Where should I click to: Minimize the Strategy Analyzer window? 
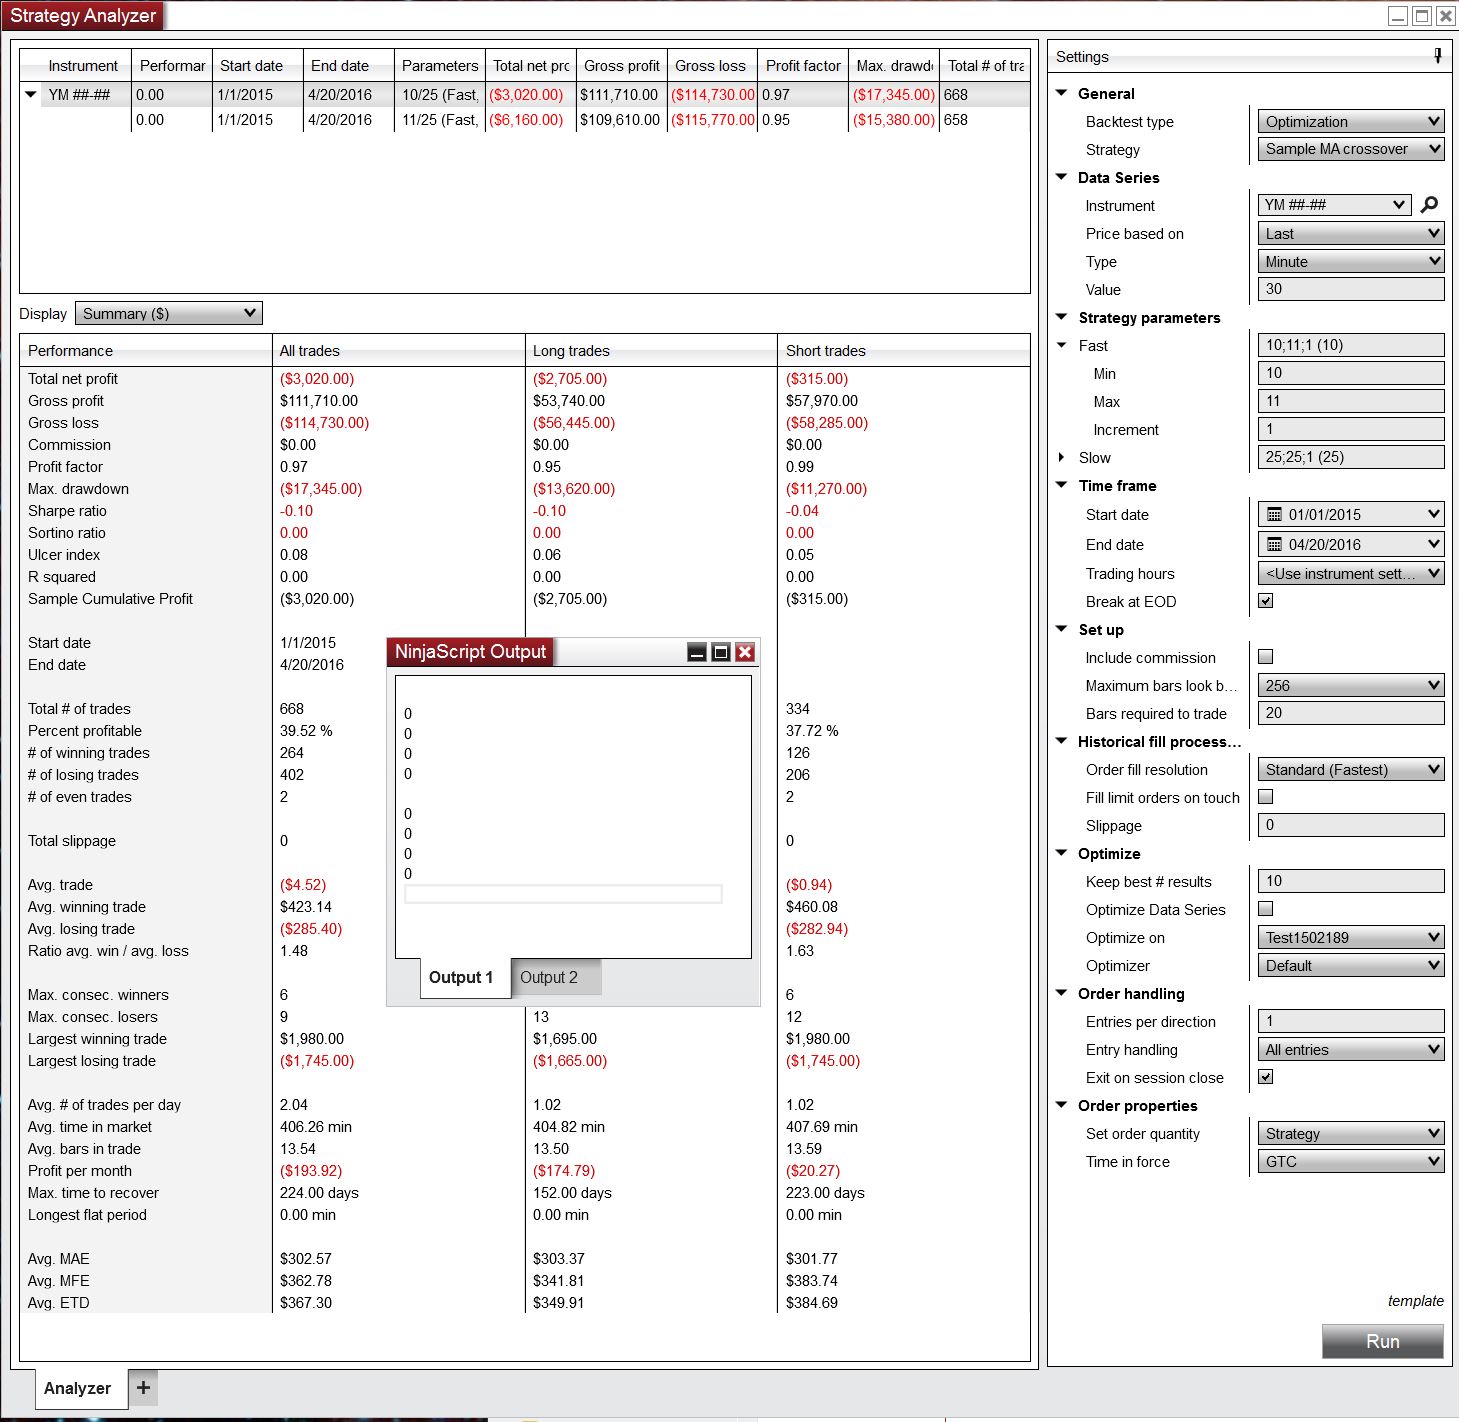click(1398, 16)
